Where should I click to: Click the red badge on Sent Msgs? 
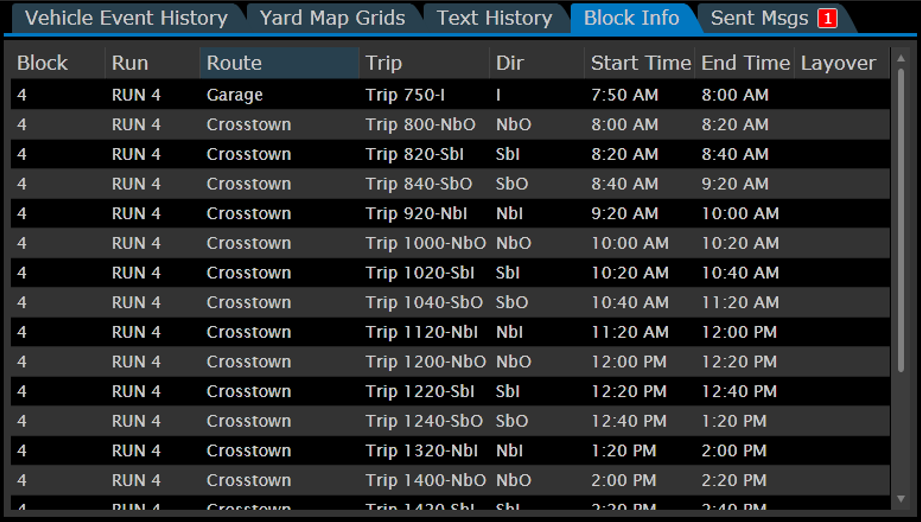click(x=826, y=18)
